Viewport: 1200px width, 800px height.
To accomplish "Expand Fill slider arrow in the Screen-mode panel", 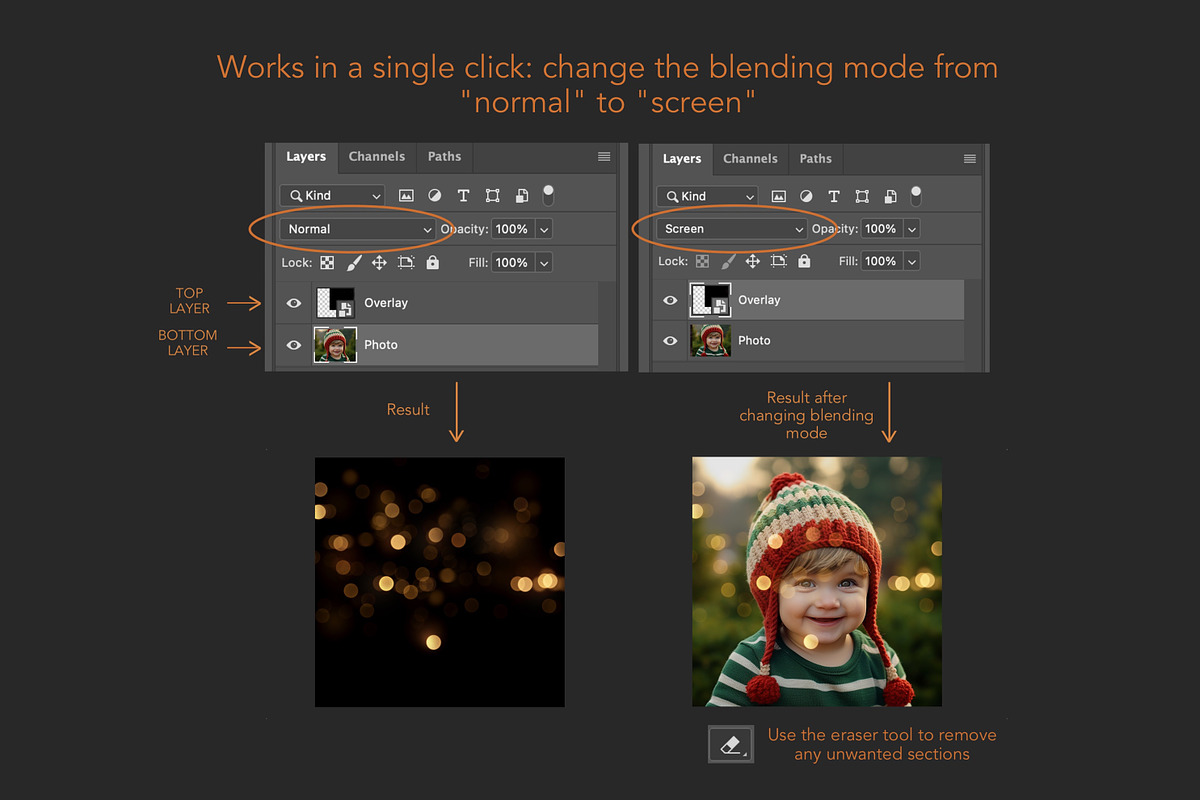I will 912,261.
